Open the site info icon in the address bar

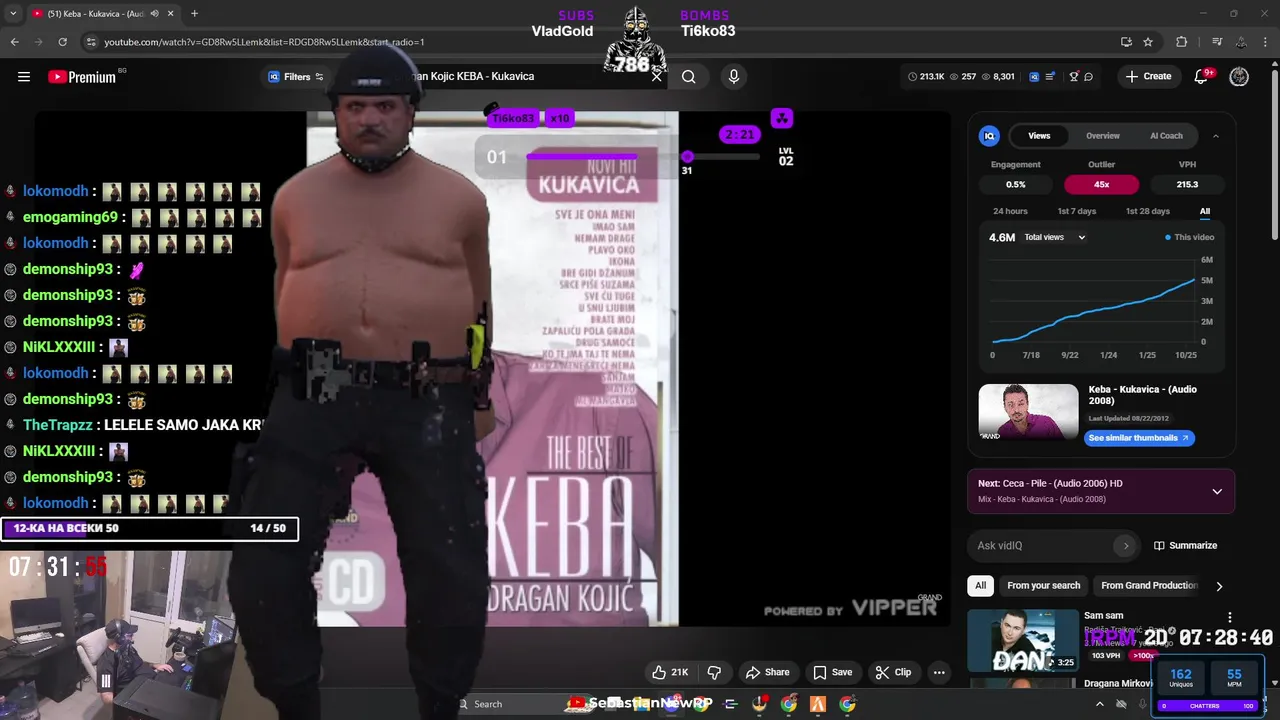(91, 42)
